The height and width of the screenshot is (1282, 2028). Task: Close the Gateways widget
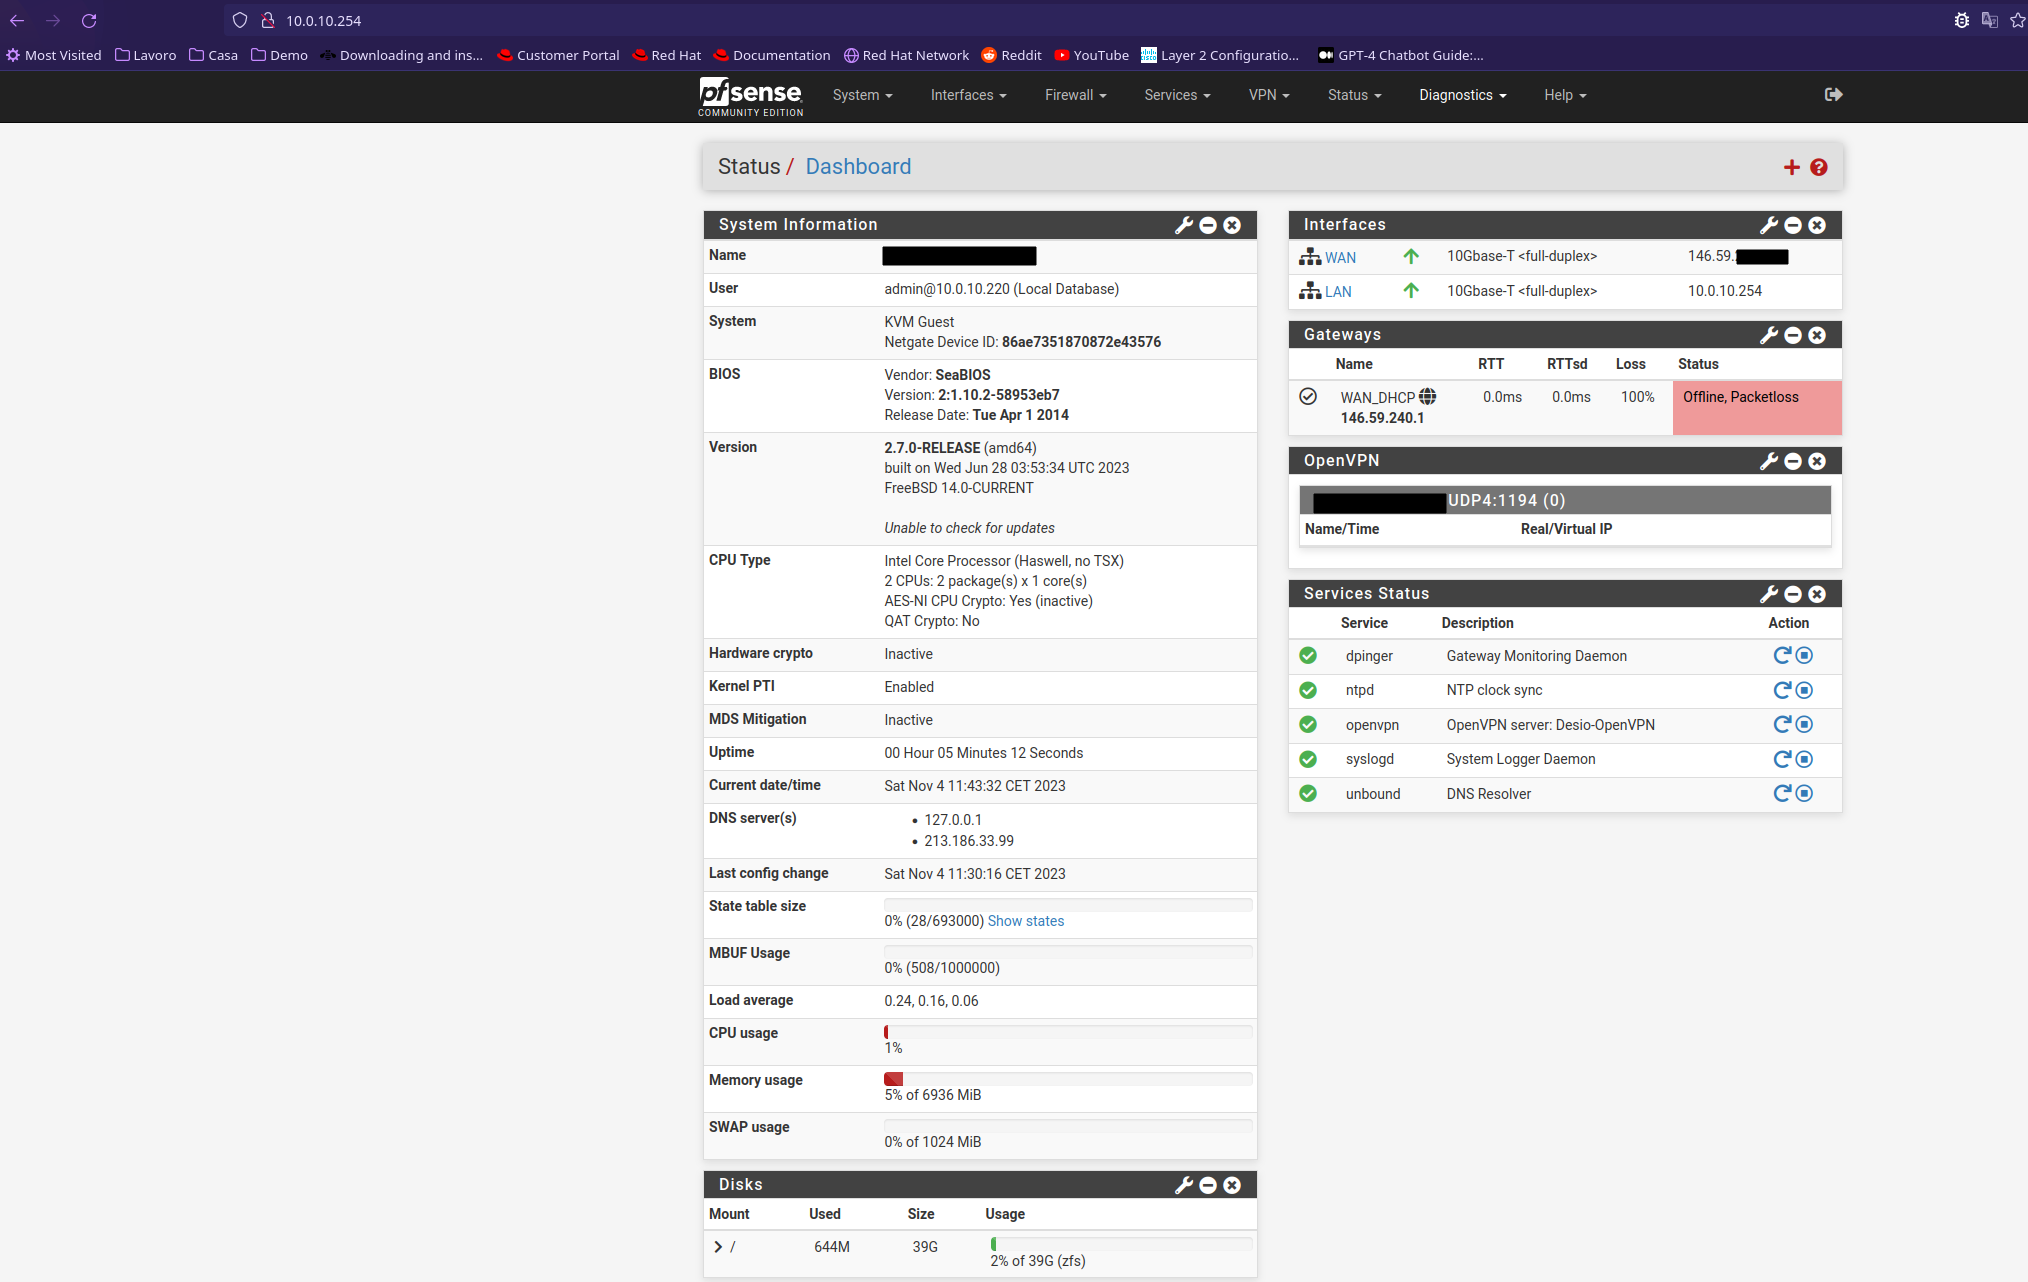[x=1817, y=335]
